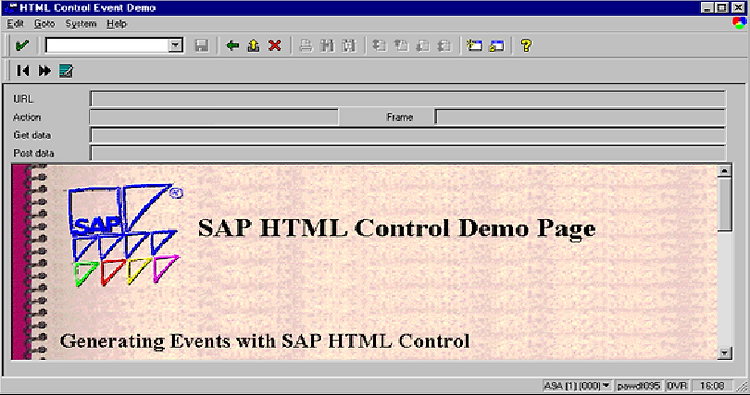The height and width of the screenshot is (395, 750).
Task: Click the Previous Page icon
Action: coord(401,45)
